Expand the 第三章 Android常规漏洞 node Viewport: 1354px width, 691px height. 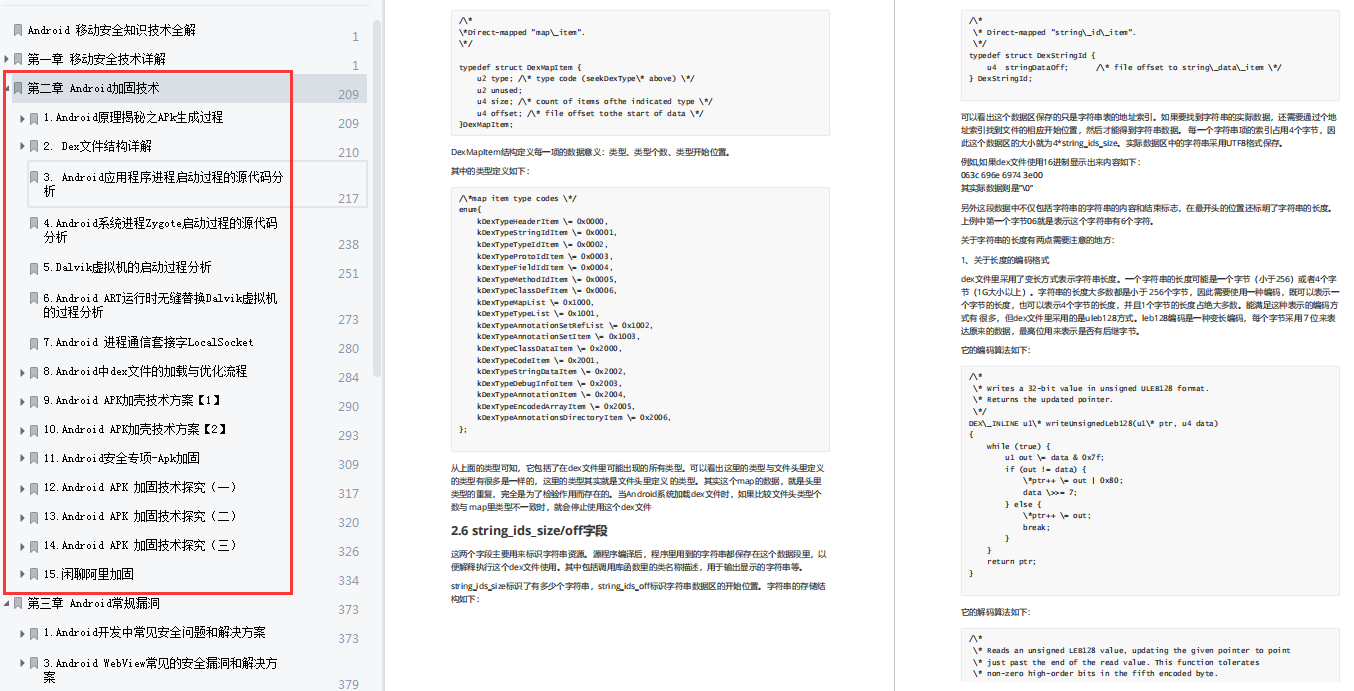6,603
